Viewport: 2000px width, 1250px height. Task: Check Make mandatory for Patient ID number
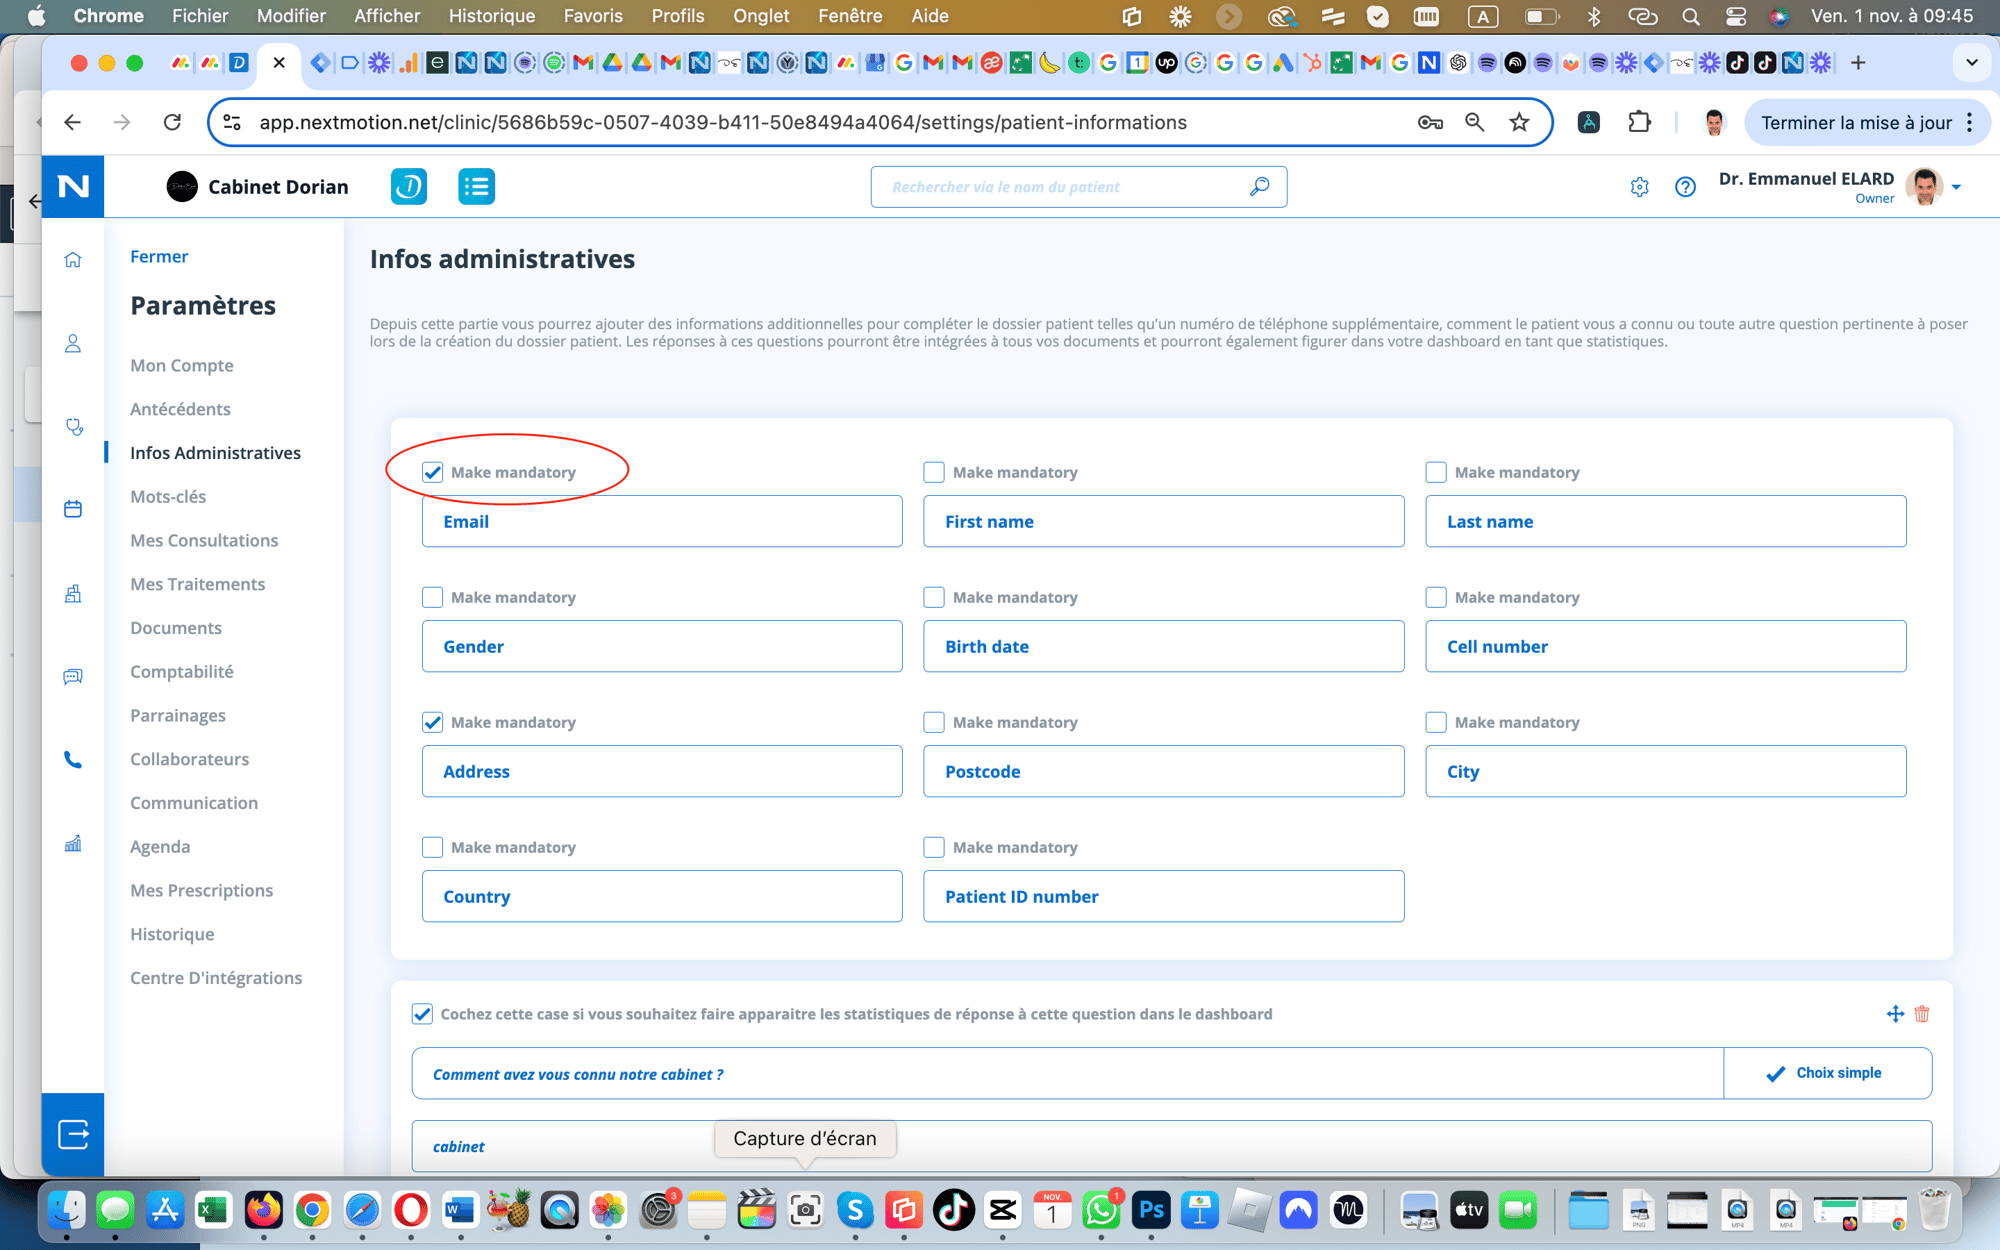pos(934,847)
